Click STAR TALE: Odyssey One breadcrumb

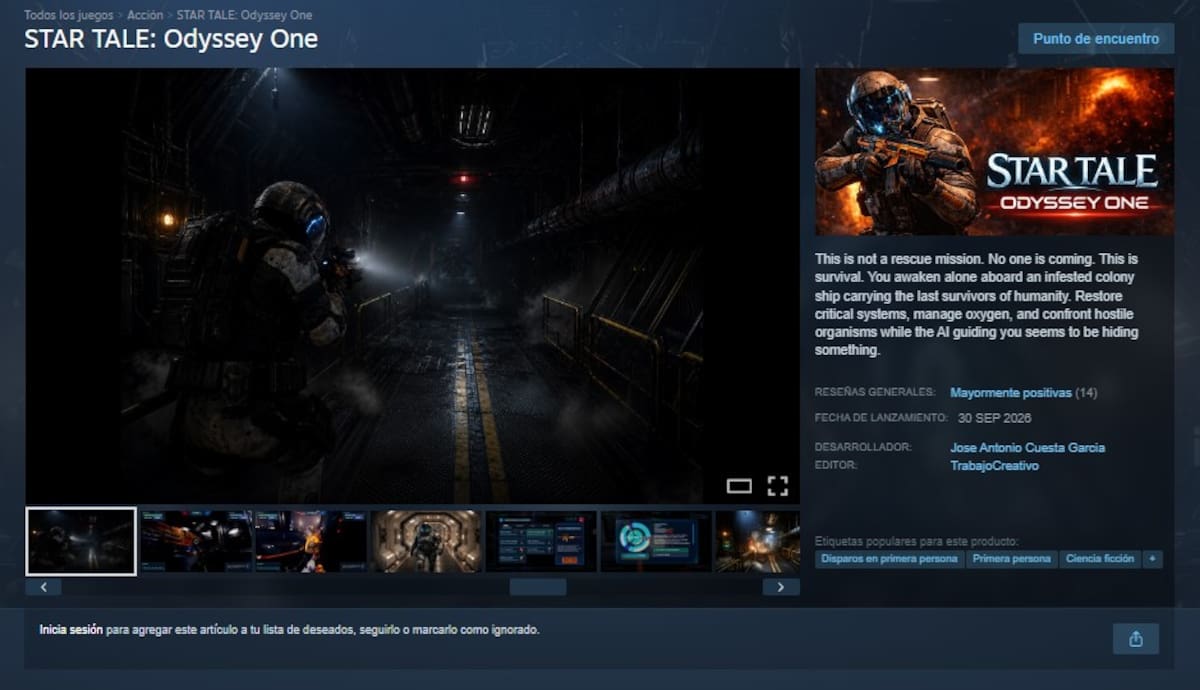(245, 16)
